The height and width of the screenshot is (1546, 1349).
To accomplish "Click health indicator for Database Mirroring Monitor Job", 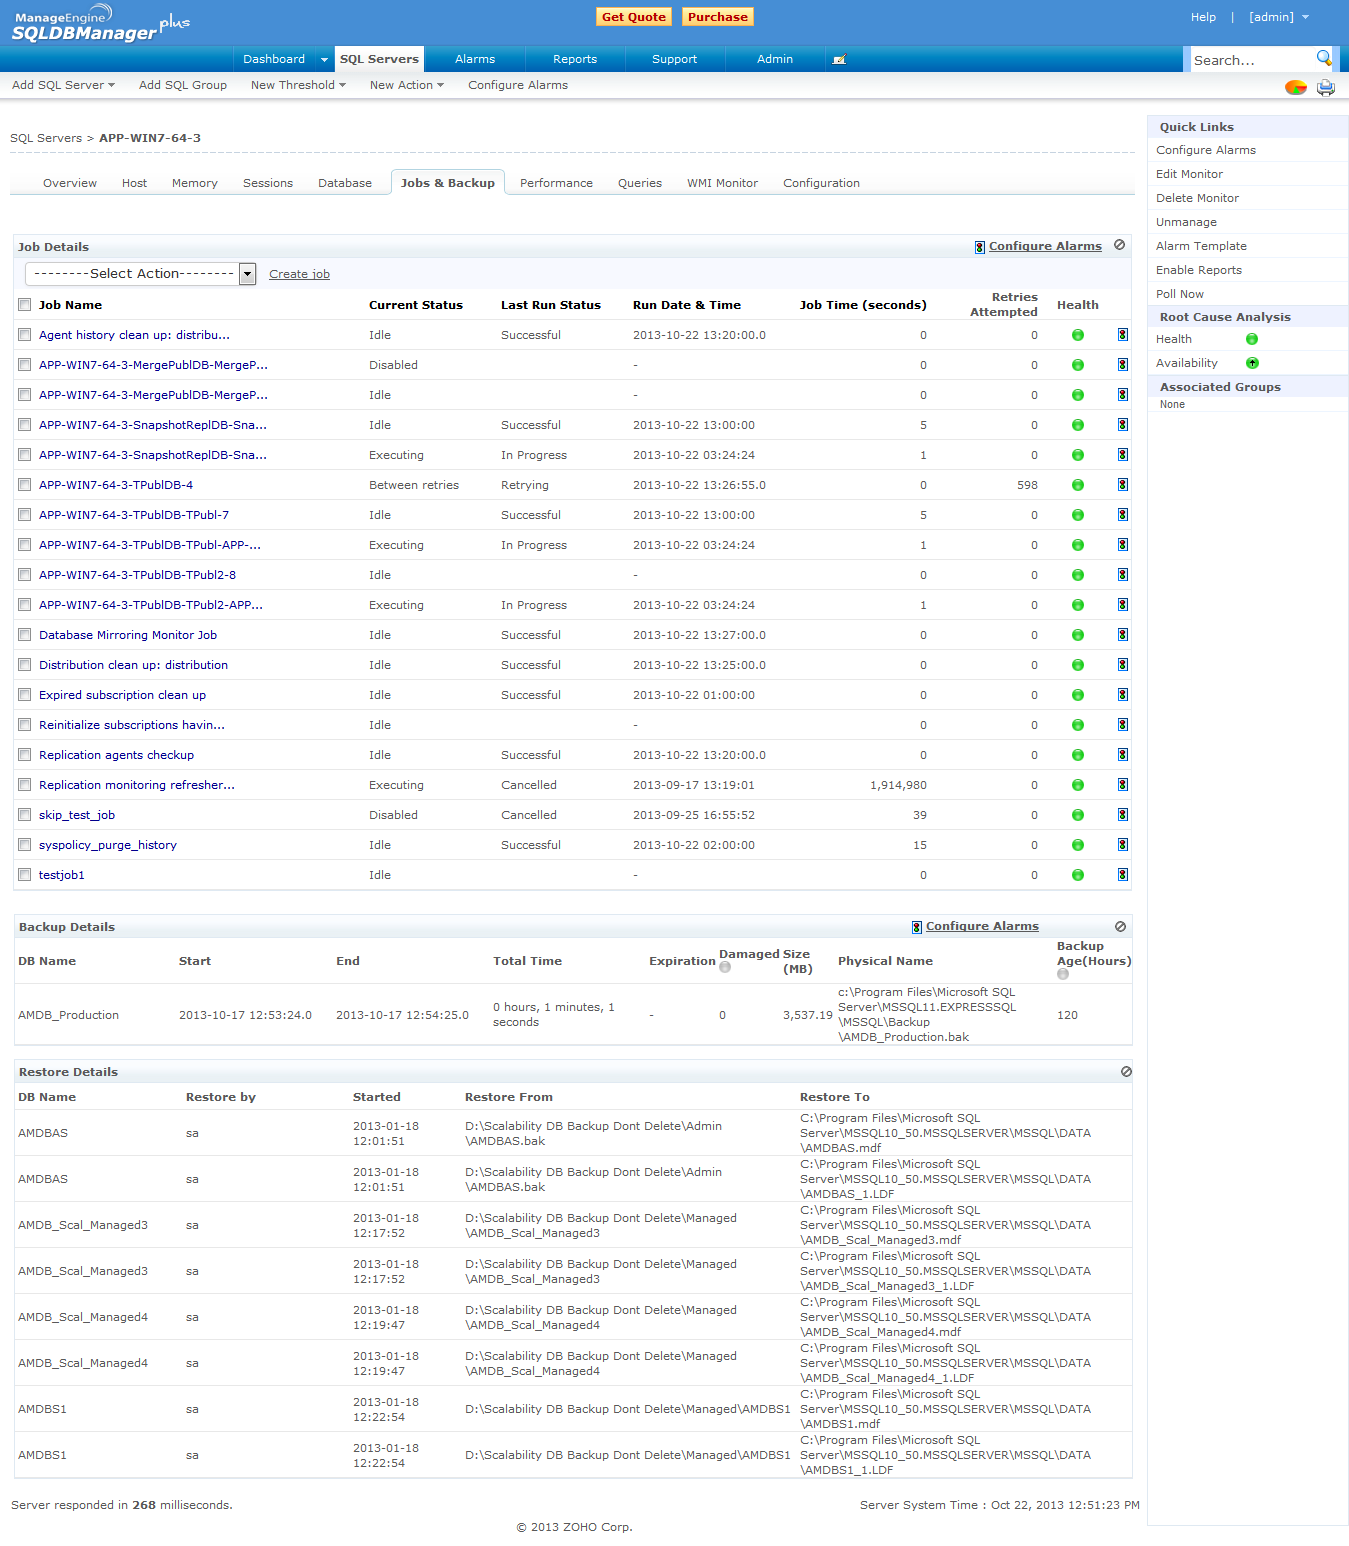I will [x=1077, y=635].
